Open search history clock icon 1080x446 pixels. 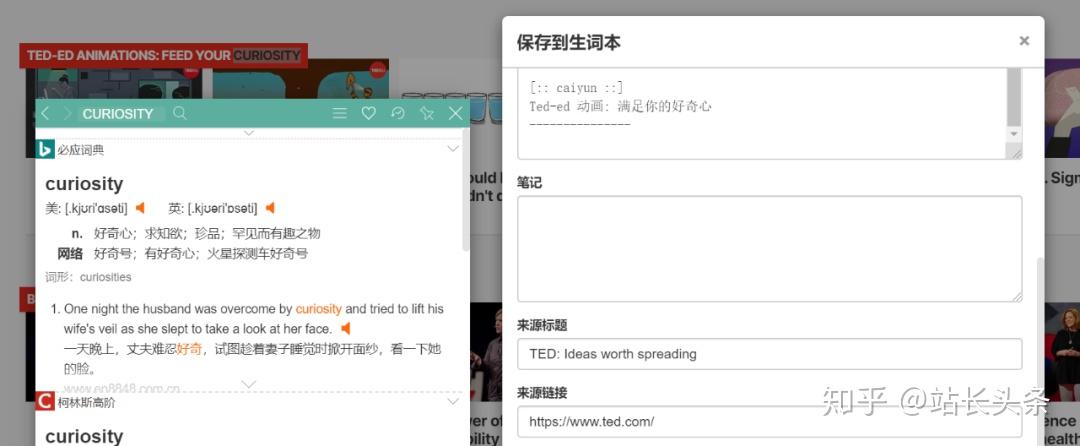click(397, 114)
